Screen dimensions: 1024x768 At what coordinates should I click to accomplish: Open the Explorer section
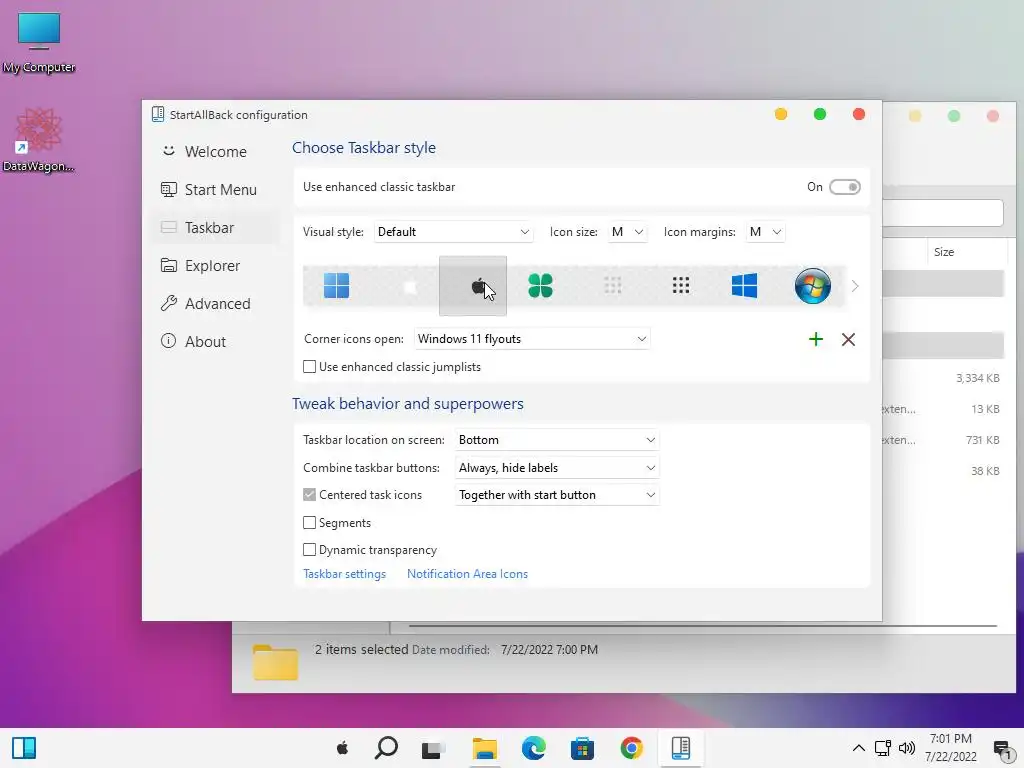point(216,266)
